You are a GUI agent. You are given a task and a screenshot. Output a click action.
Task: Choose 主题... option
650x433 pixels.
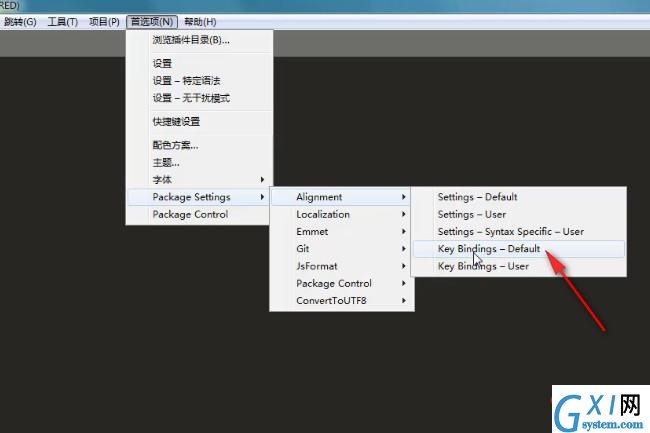(199, 162)
